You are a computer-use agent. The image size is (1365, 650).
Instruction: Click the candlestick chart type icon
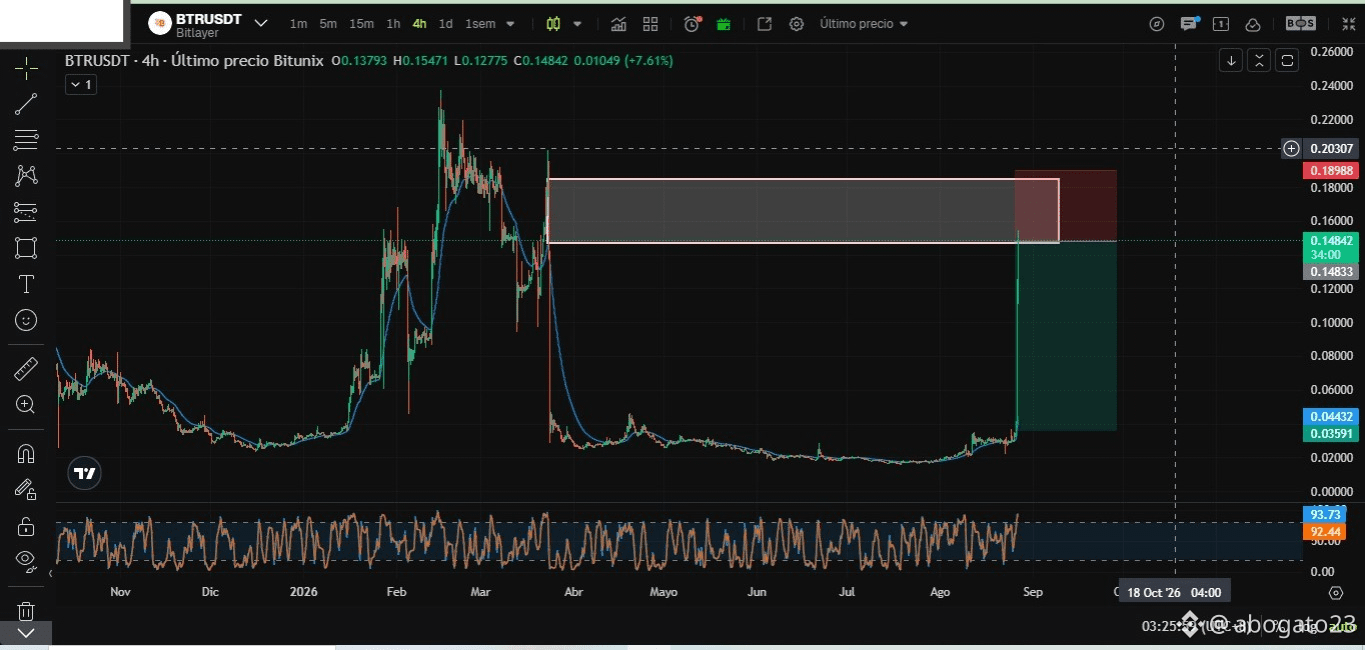pyautogui.click(x=552, y=24)
